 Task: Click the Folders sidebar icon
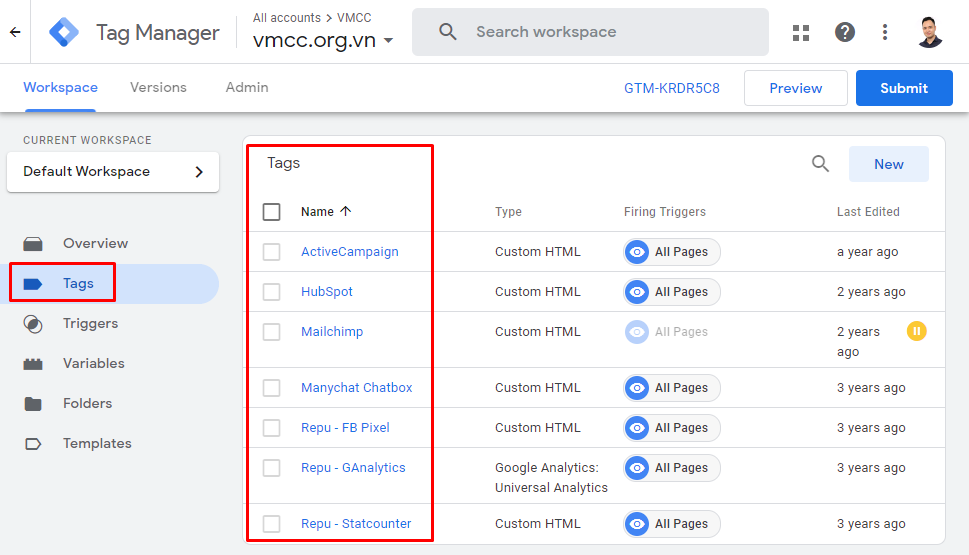pyautogui.click(x=33, y=404)
